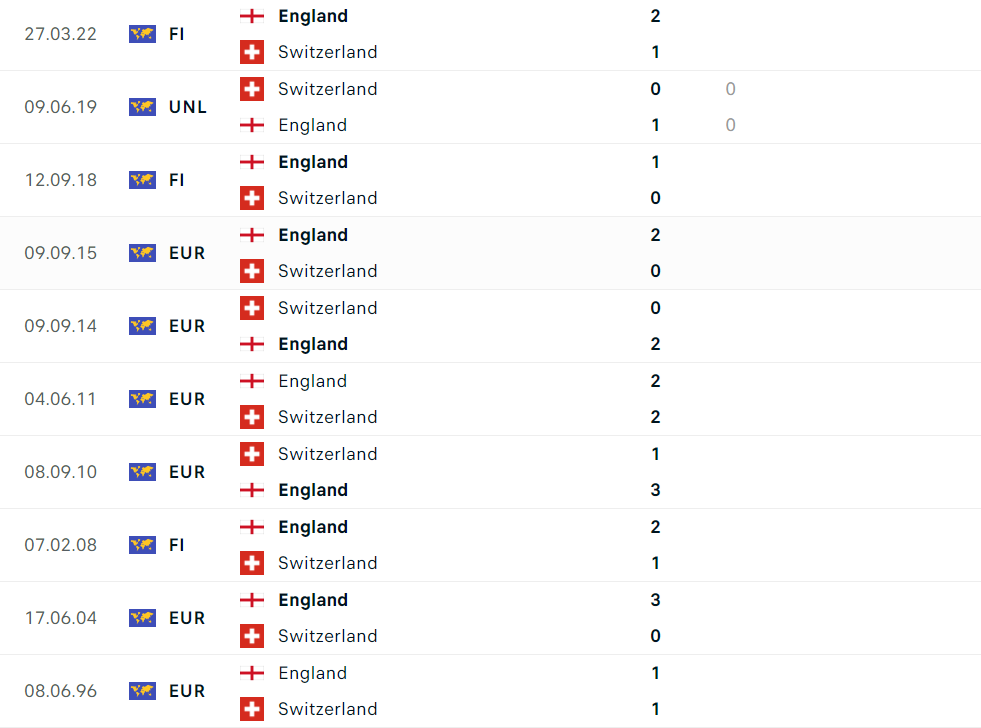This screenshot has height=728, width=981.
Task: Open the 08.06.96 match date
Action: [x=61, y=691]
